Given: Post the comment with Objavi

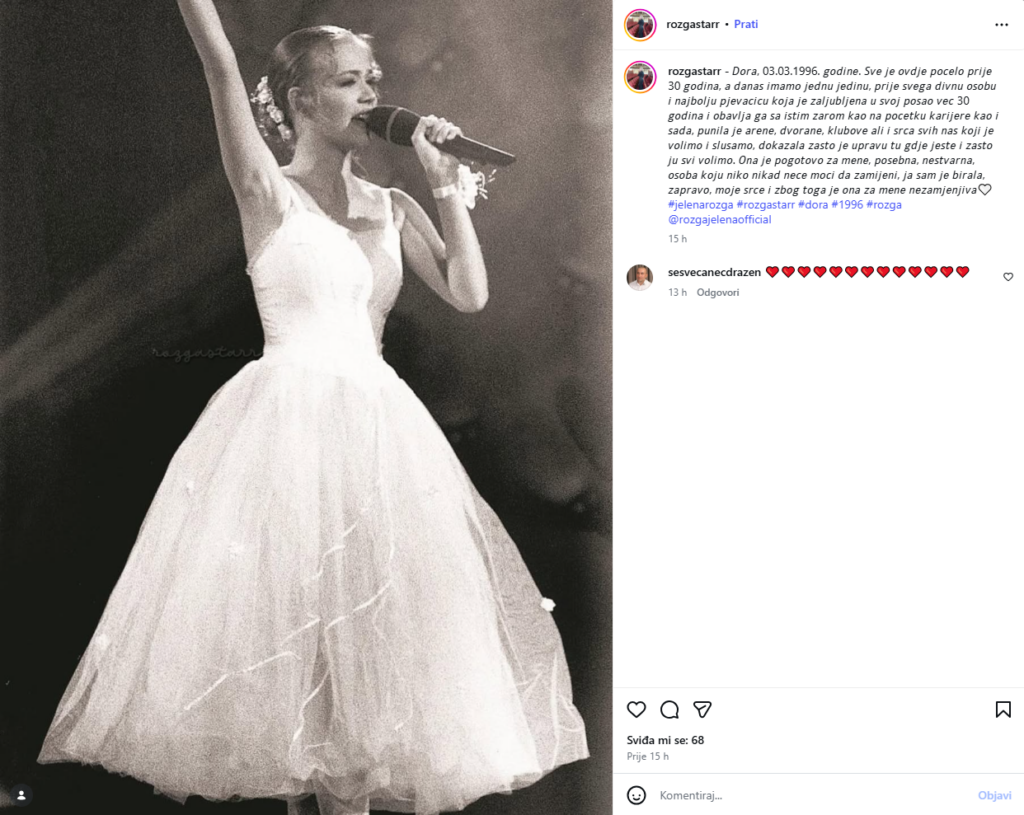Looking at the screenshot, I should [994, 795].
